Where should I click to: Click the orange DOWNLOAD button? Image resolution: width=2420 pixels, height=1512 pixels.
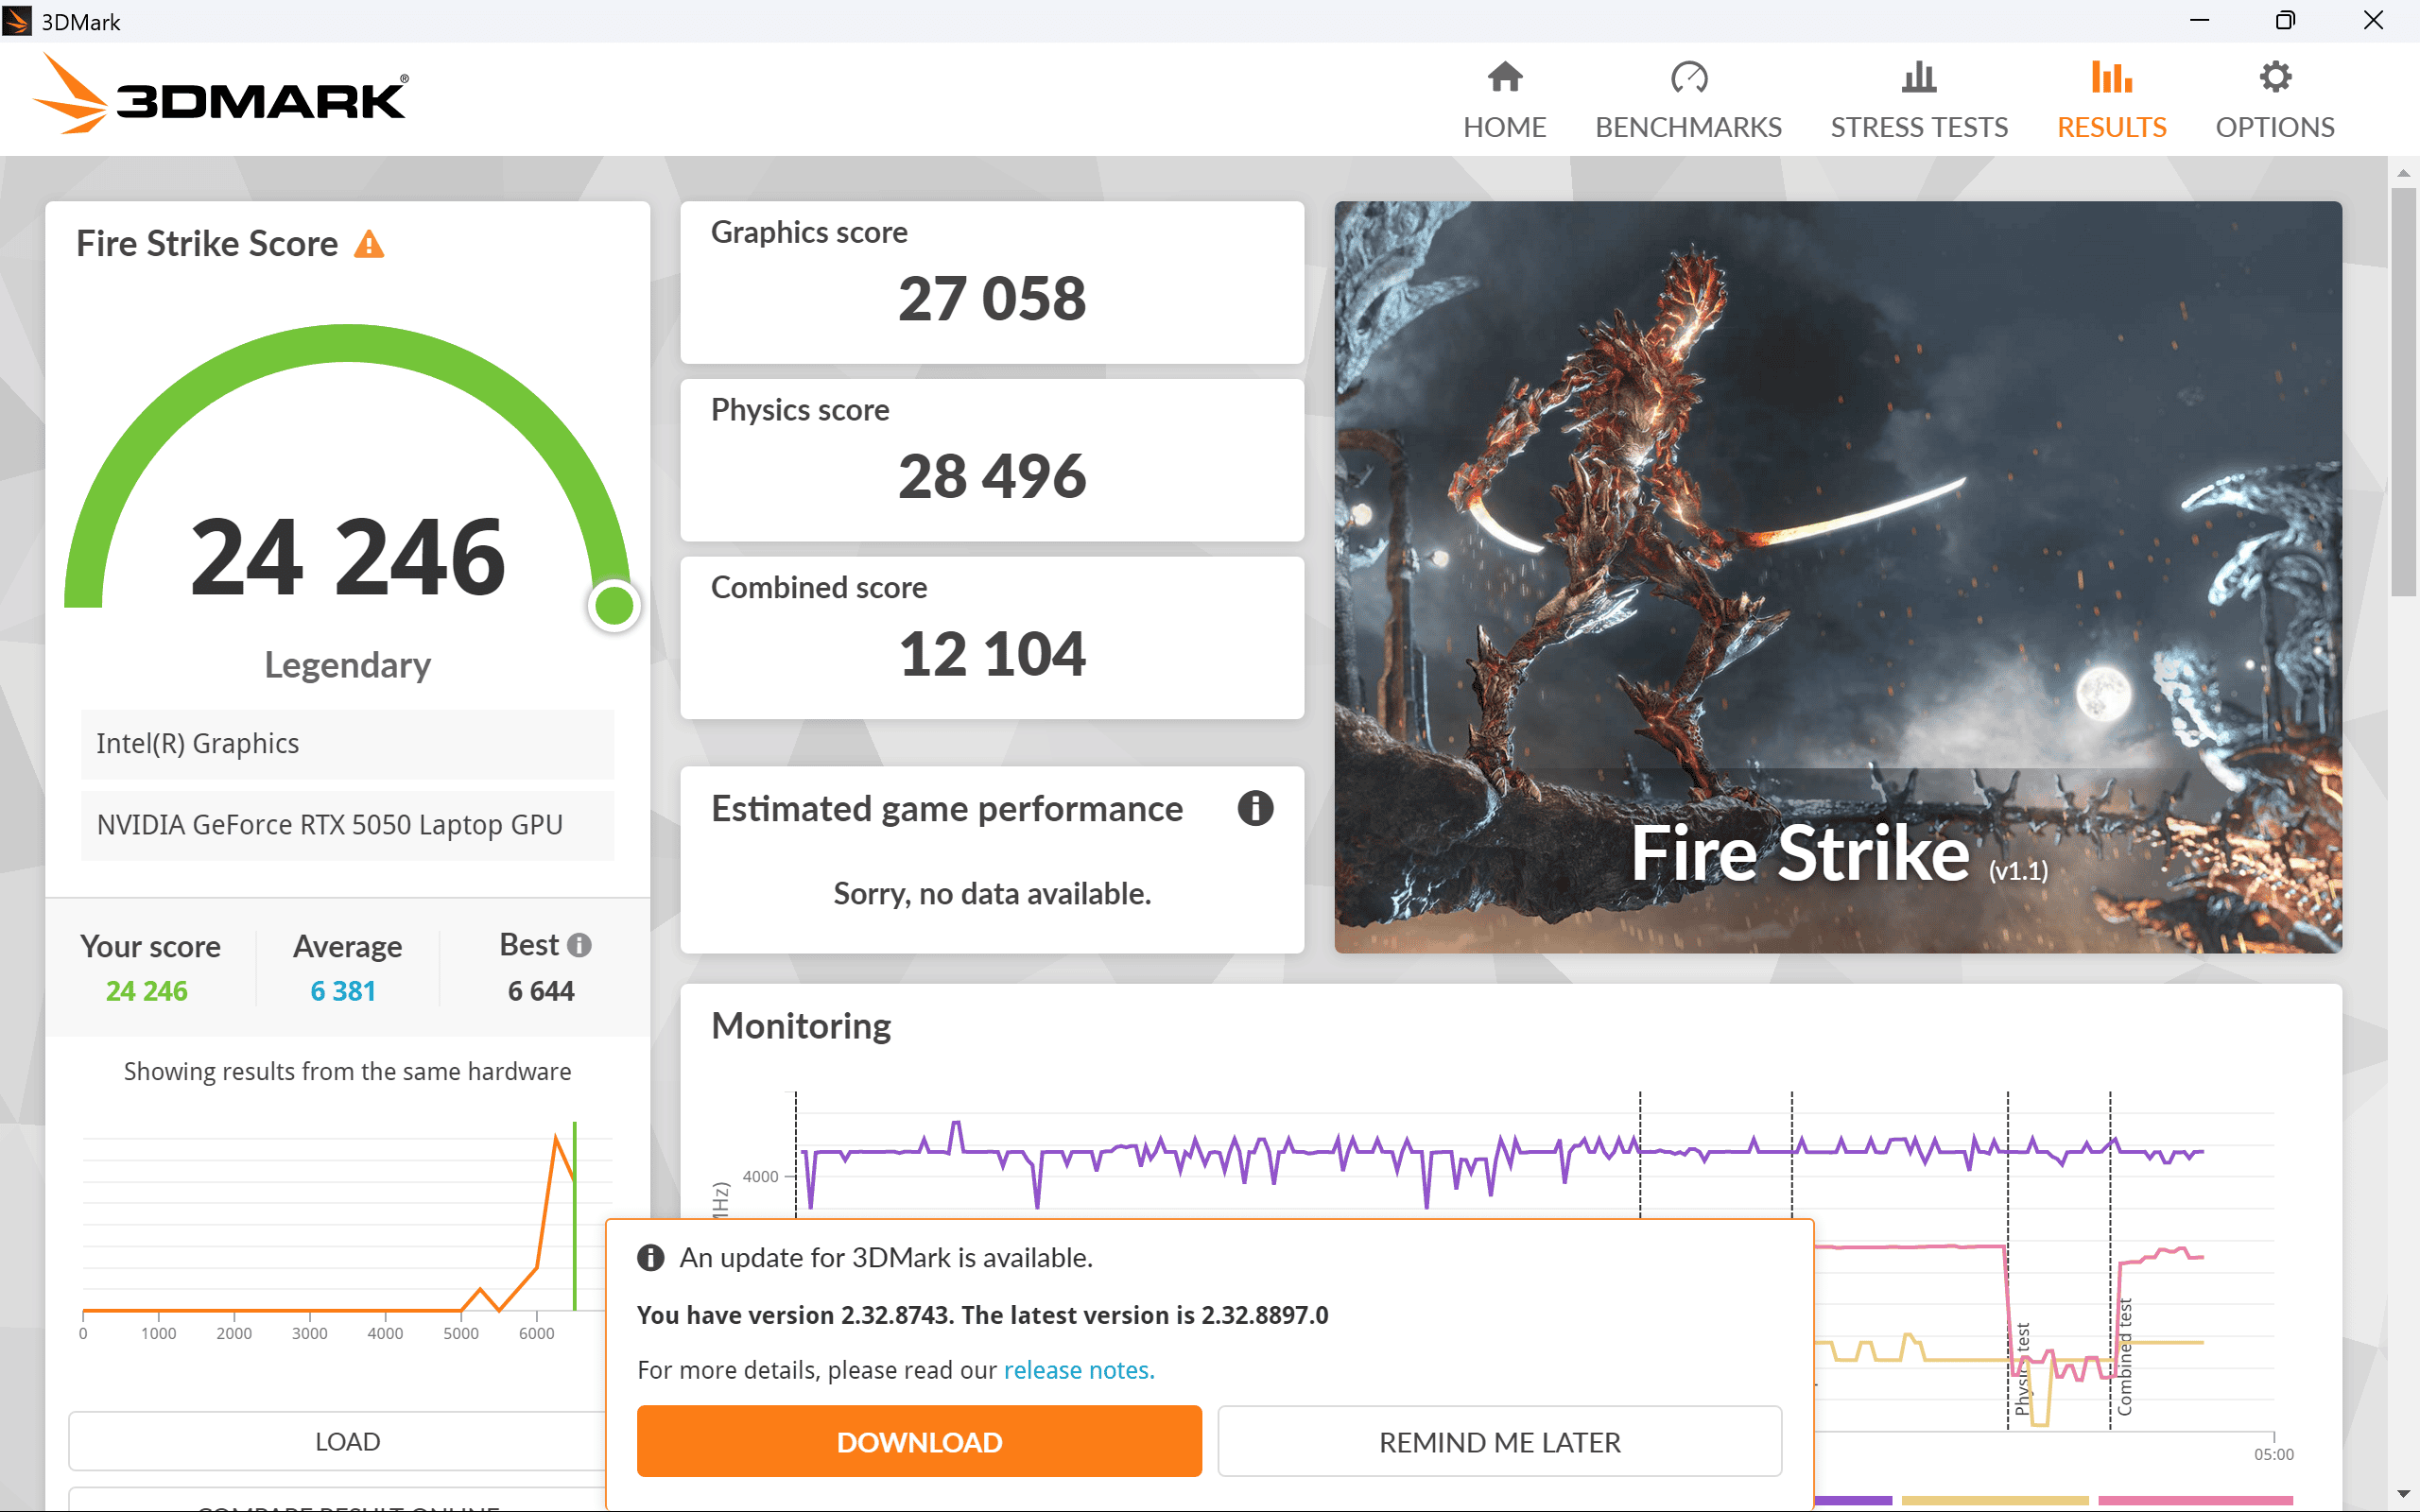(x=919, y=1441)
